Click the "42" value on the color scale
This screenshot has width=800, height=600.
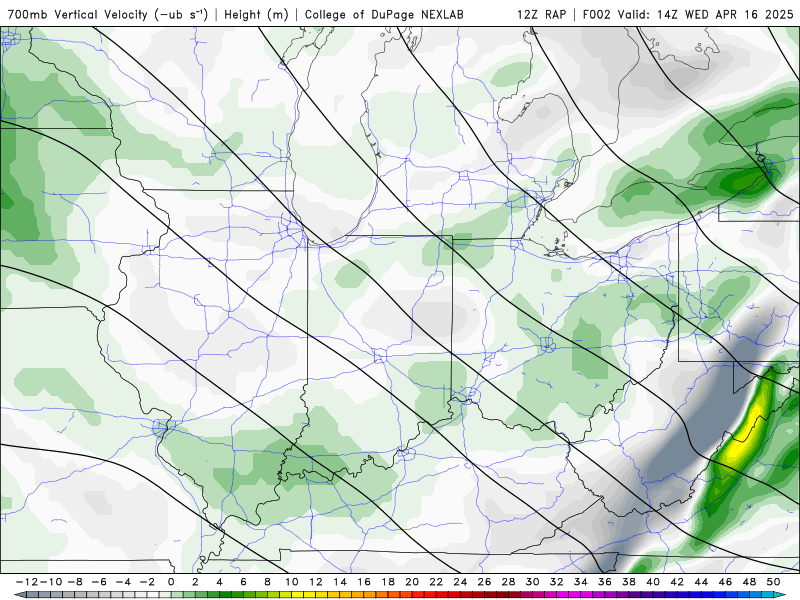677,582
